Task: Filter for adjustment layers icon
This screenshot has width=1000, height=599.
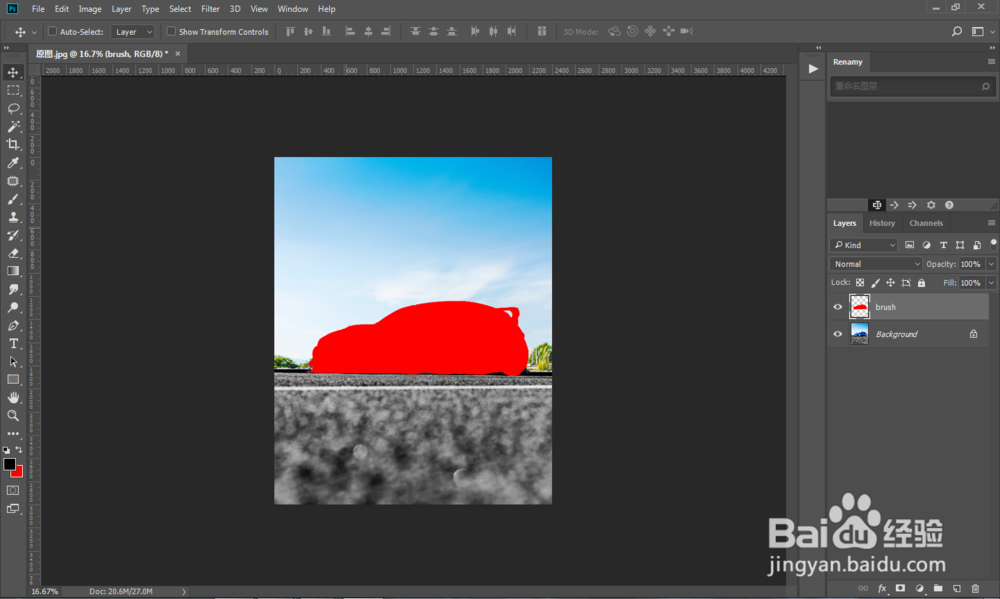Action: 926,245
